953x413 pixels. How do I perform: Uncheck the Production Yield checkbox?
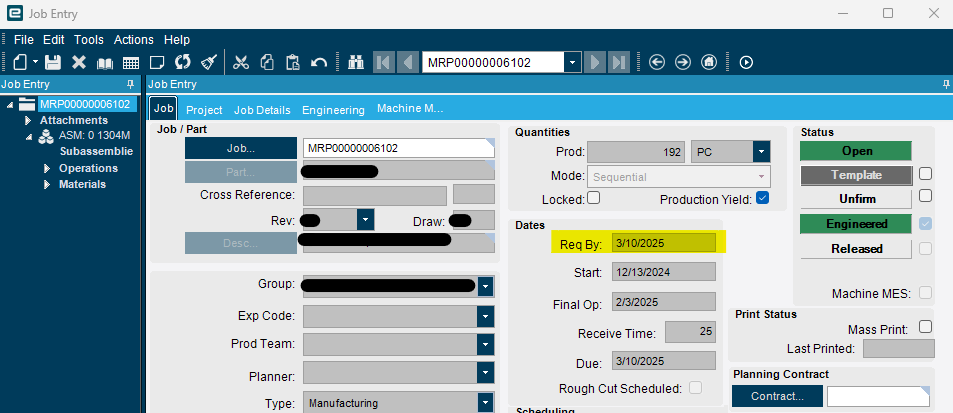(763, 198)
